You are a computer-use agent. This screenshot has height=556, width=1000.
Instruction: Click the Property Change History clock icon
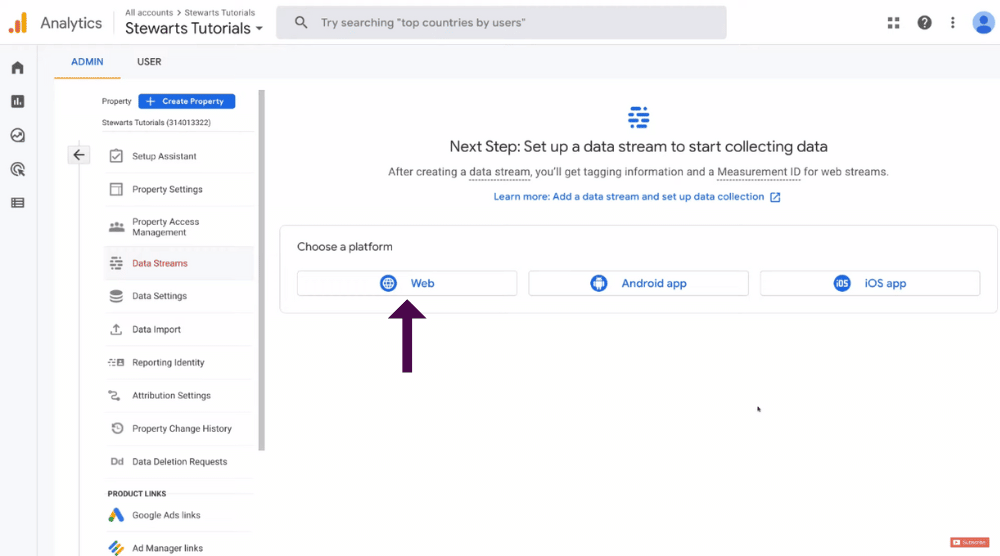click(117, 428)
